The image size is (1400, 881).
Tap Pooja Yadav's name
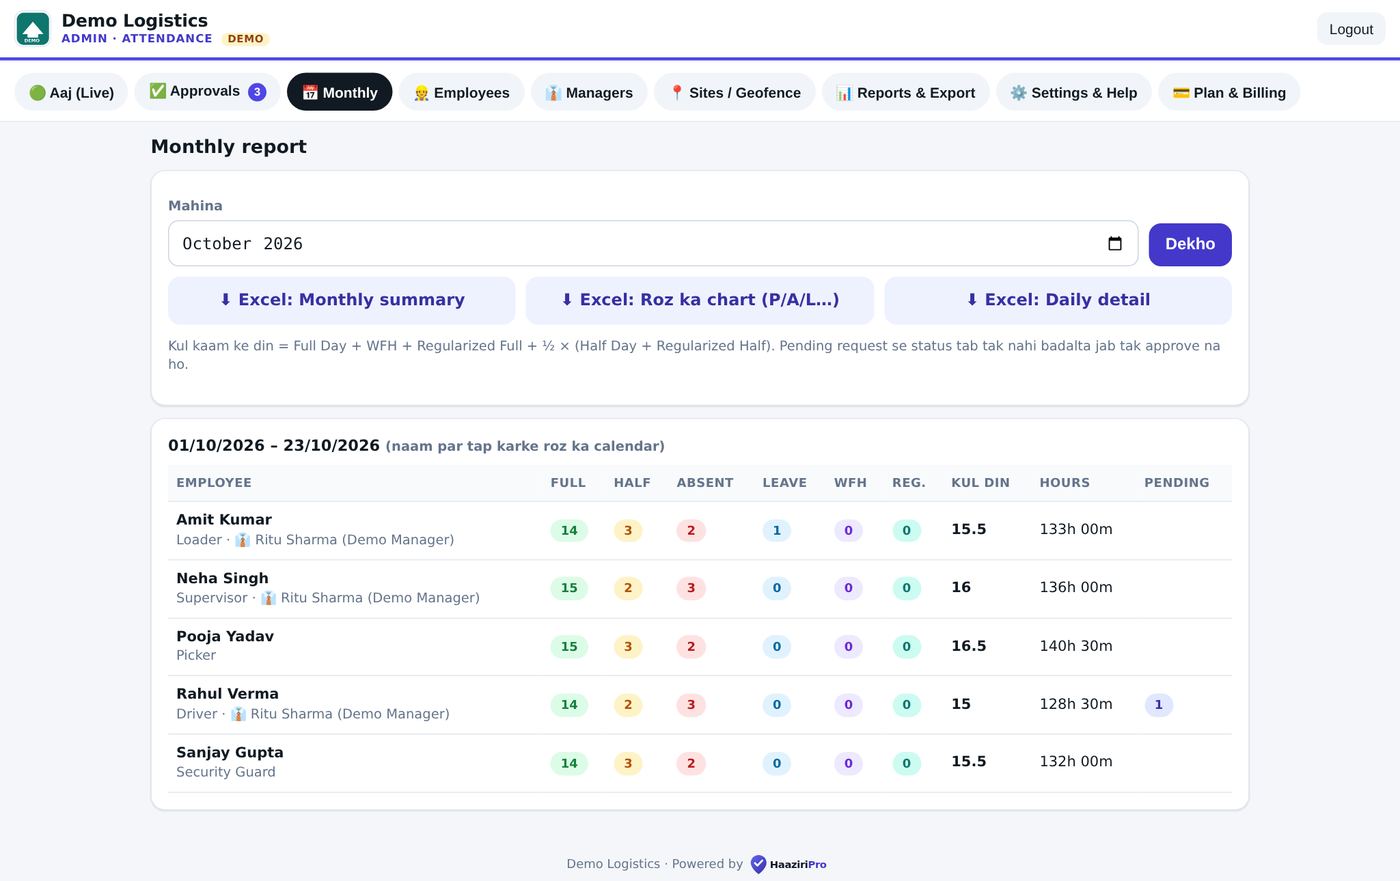[225, 636]
